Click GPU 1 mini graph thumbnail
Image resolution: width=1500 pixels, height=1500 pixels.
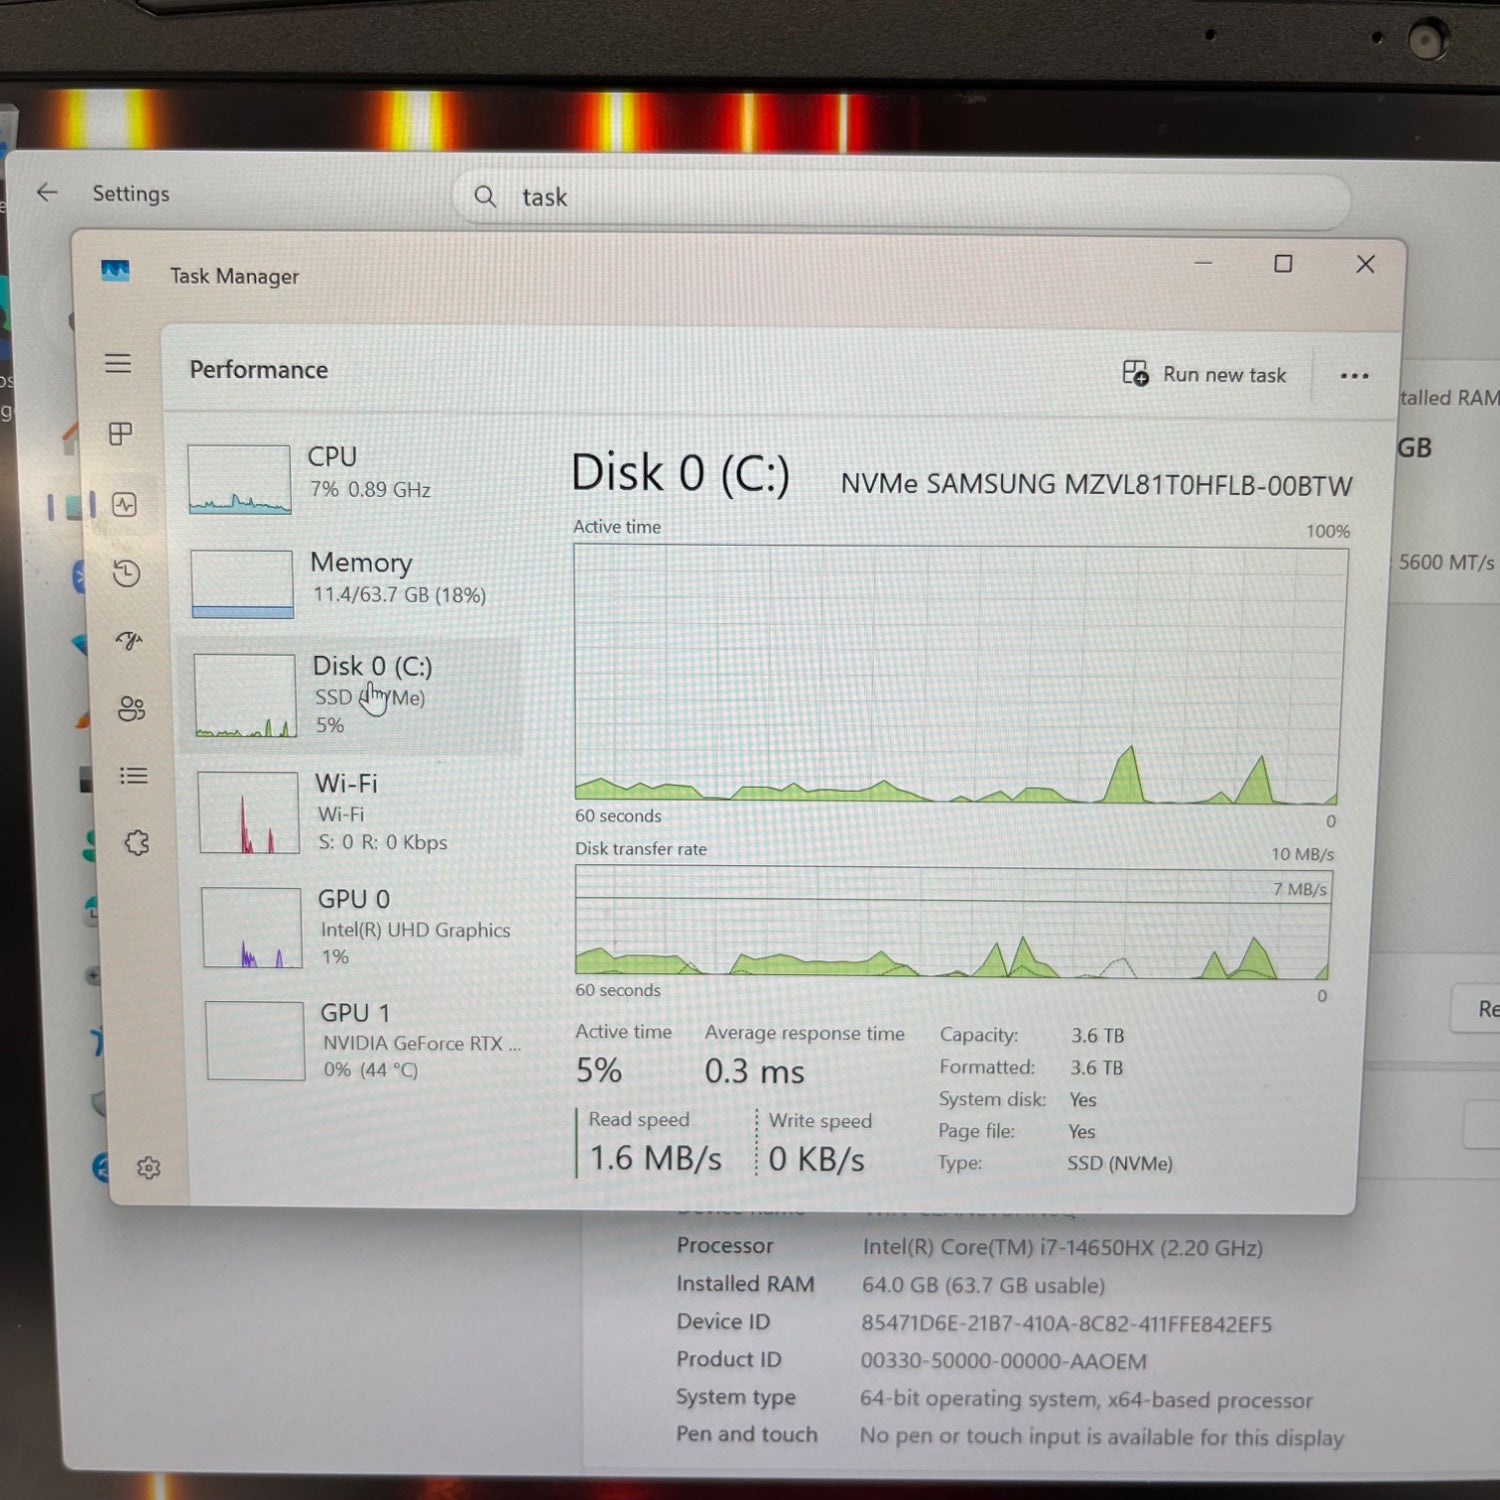pyautogui.click(x=255, y=1040)
